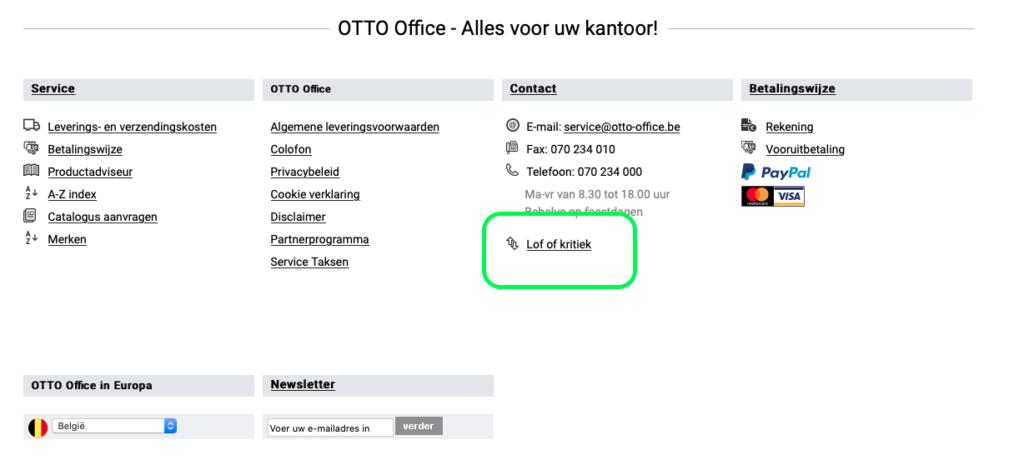Open the Lof of kritiek link
Viewport: 1024px width, 460px height.
[558, 244]
